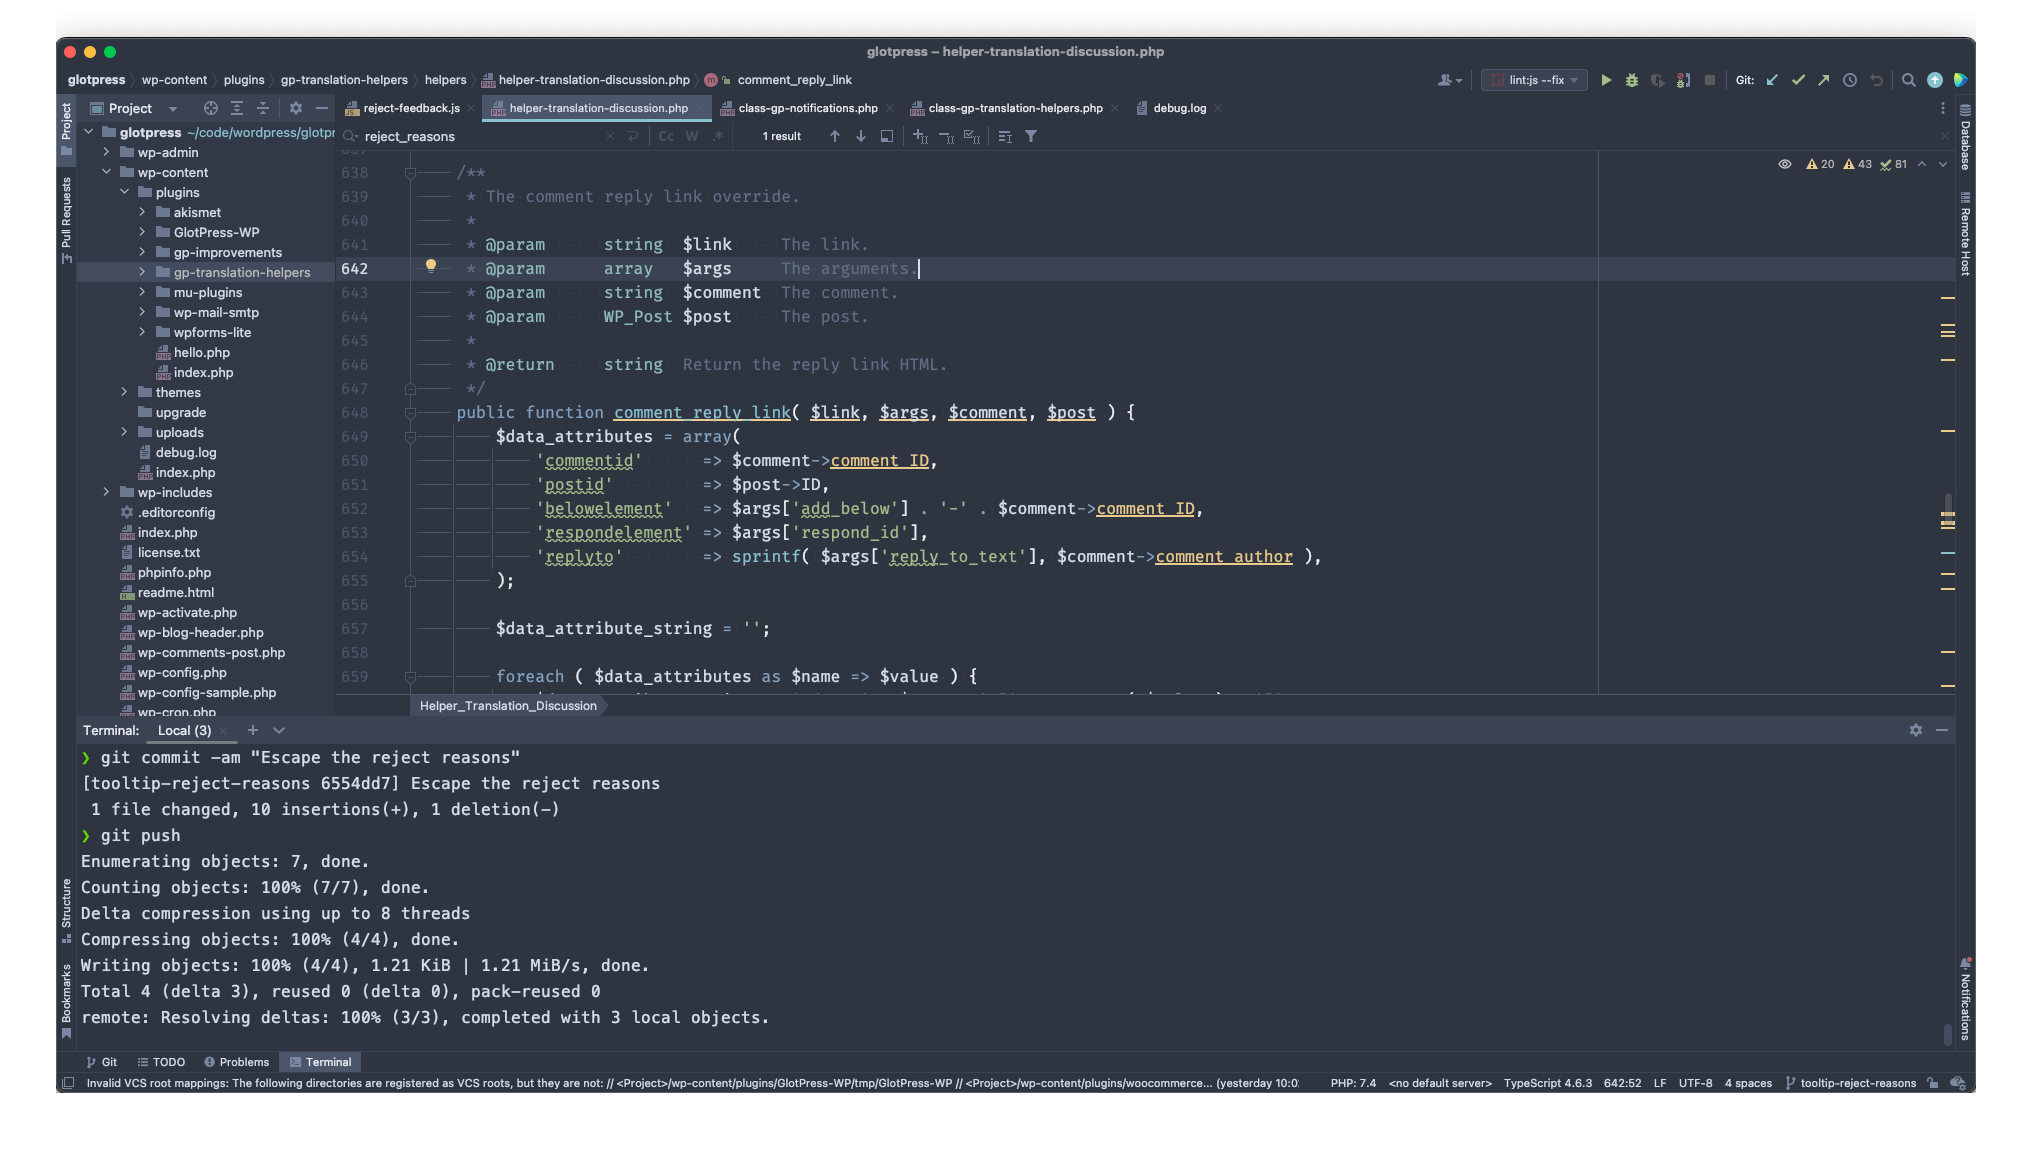Expand the gp-translation-helpers folder
Screen dimensions: 2032x1167
(x=142, y=272)
